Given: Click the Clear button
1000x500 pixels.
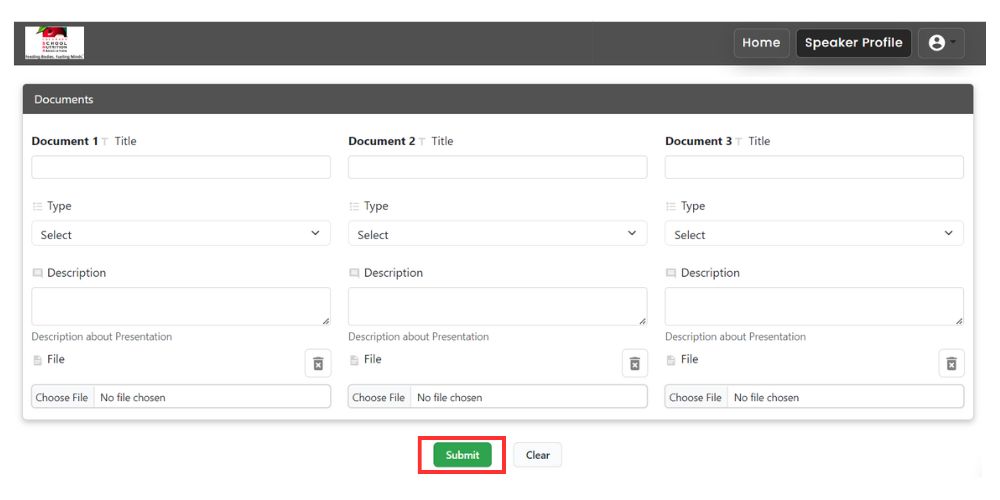Looking at the screenshot, I should (x=538, y=455).
